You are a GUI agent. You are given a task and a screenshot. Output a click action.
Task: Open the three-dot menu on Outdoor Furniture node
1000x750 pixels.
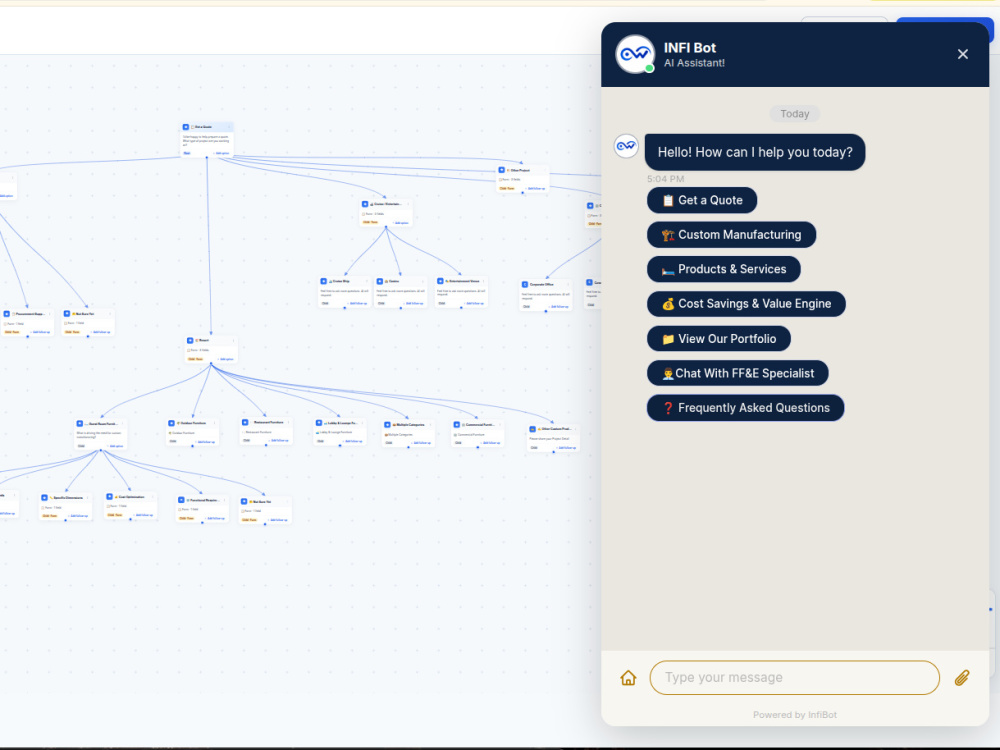click(215, 423)
